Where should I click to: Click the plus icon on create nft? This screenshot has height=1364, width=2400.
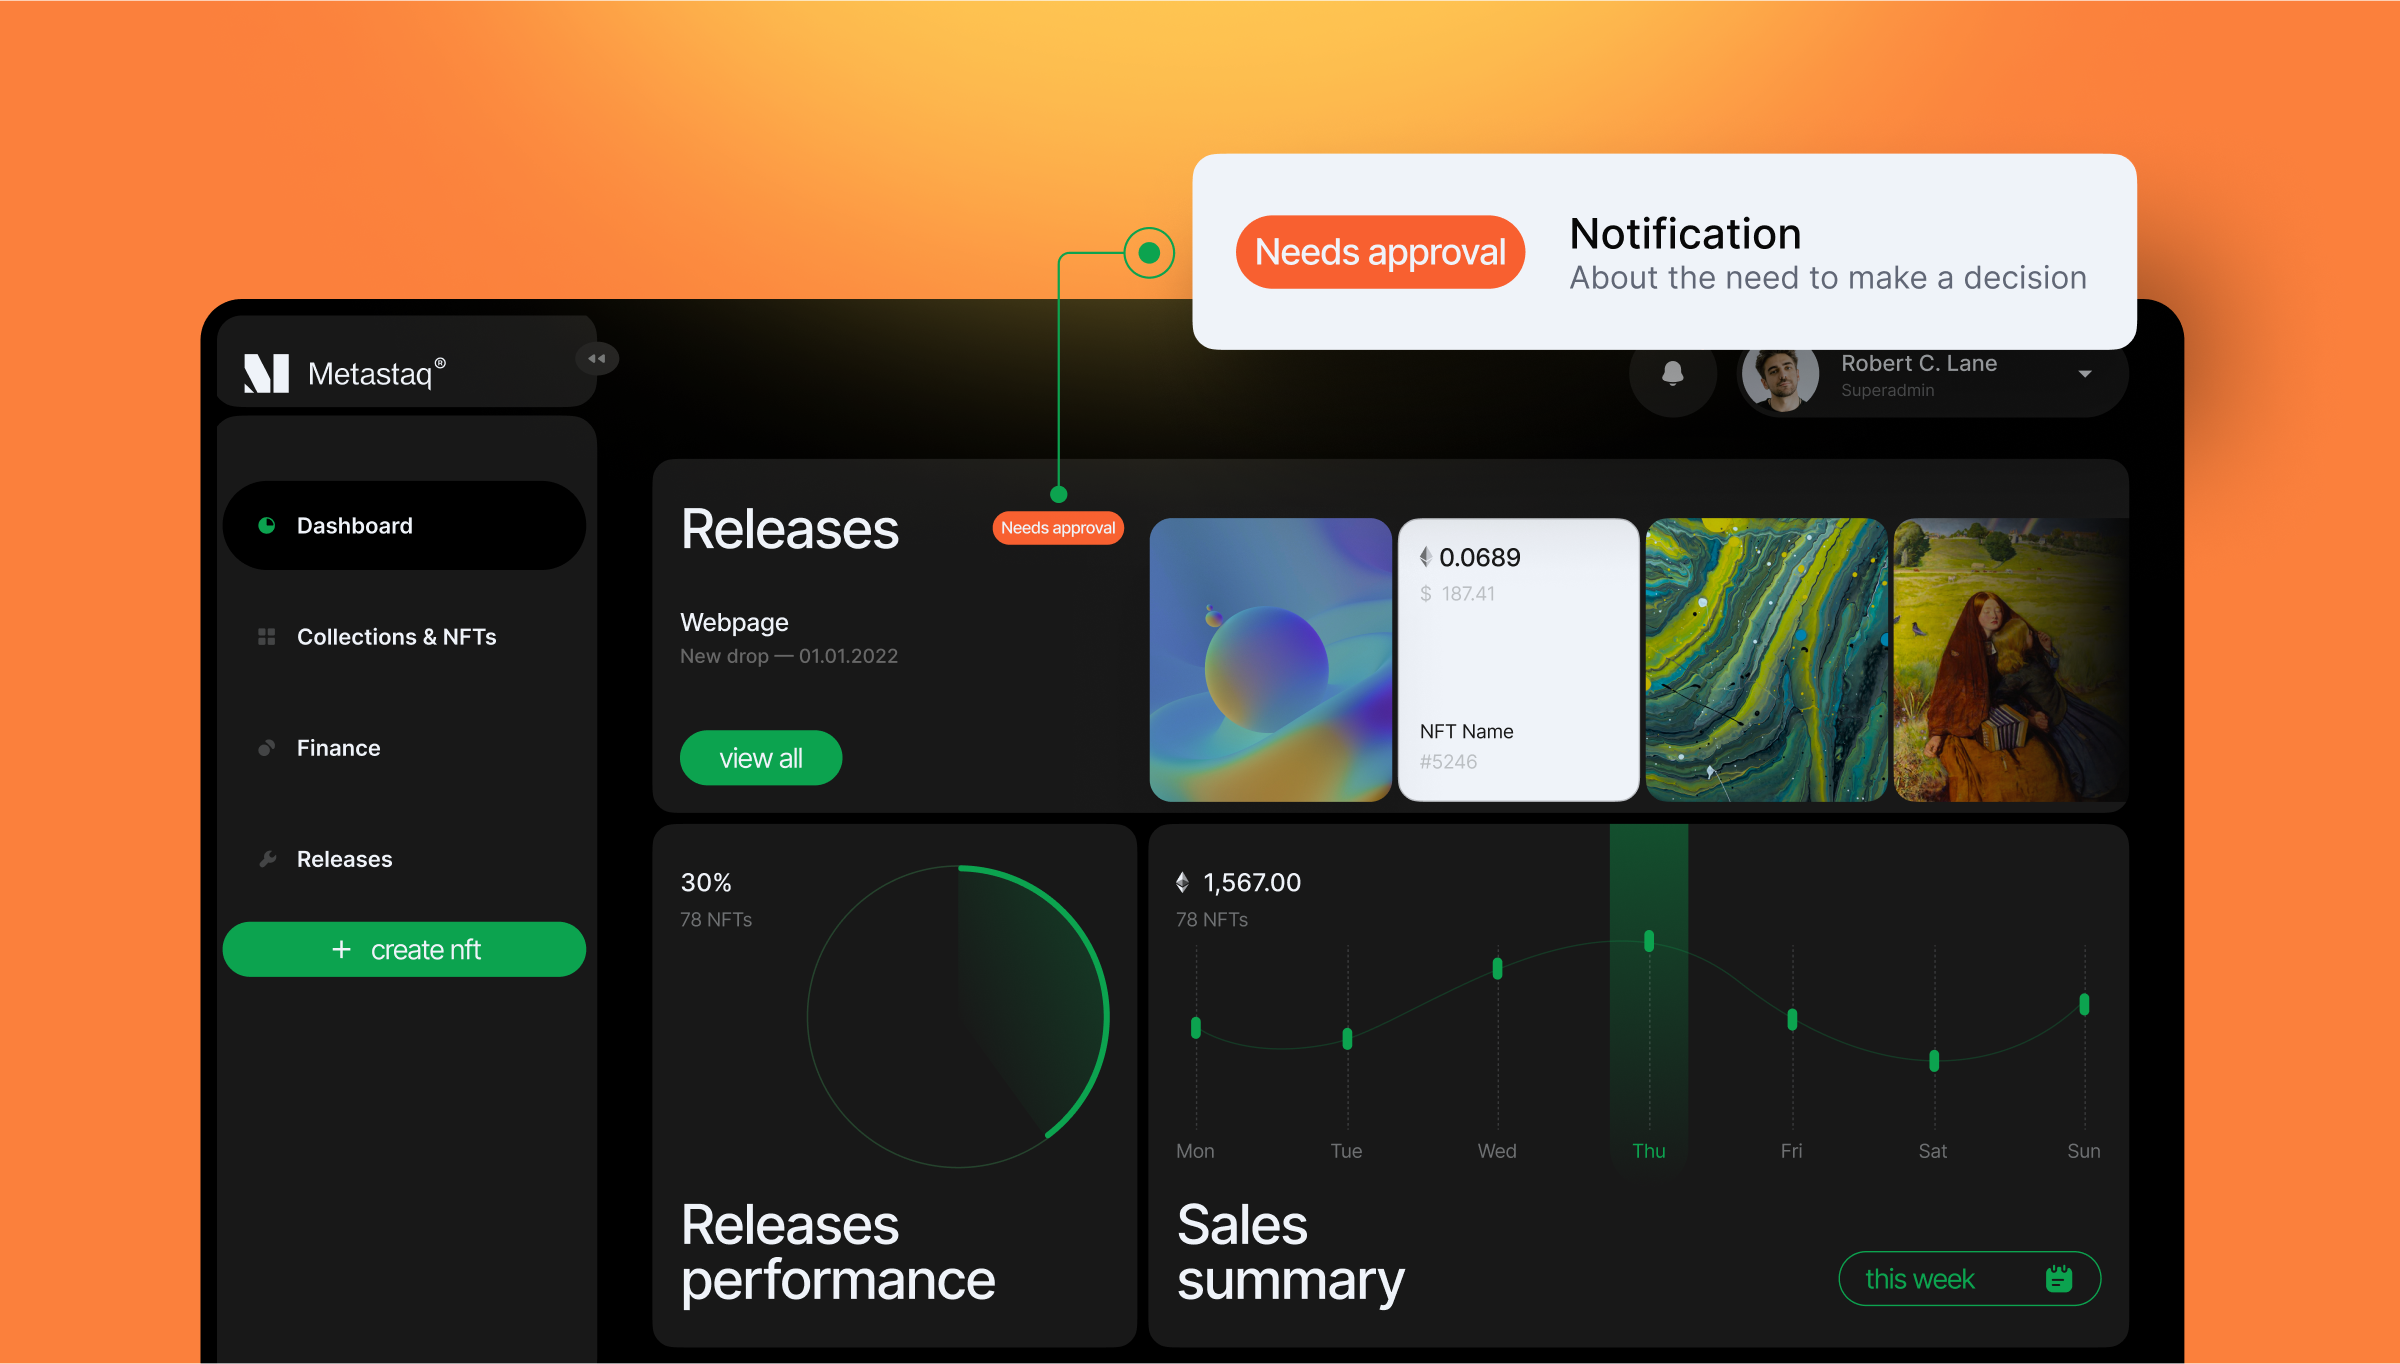341,949
